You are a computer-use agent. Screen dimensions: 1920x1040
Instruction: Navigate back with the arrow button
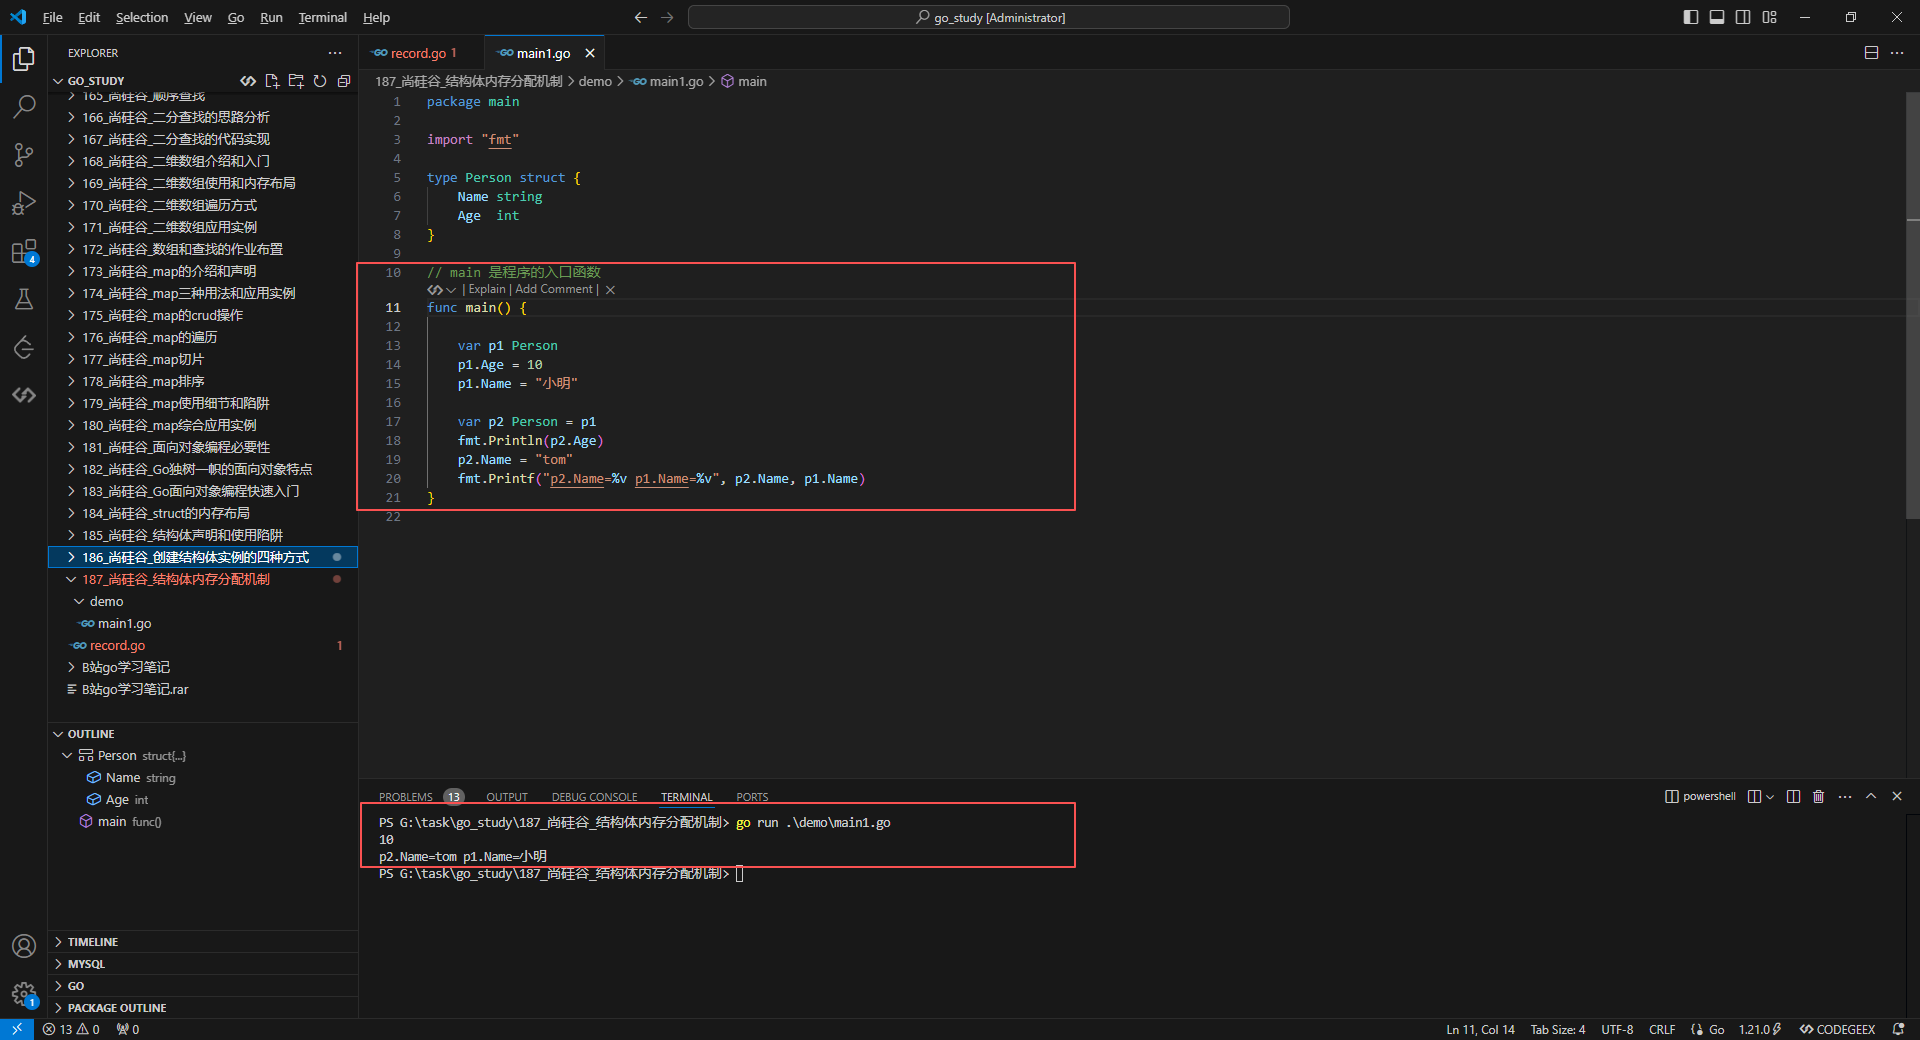pyautogui.click(x=641, y=17)
